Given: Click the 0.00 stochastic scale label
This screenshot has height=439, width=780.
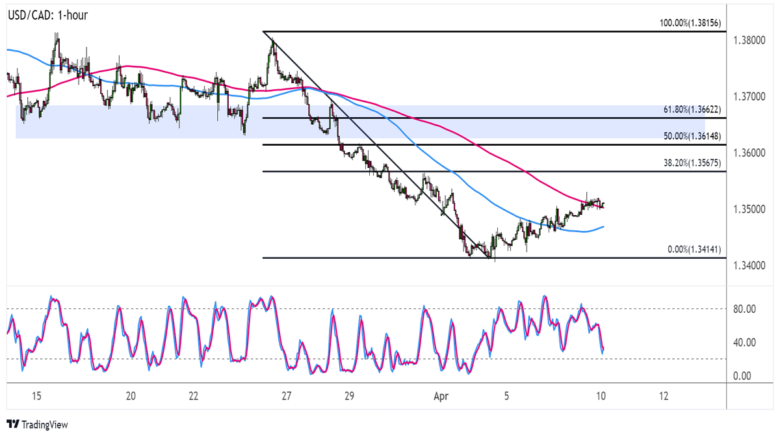Looking at the screenshot, I should (741, 376).
